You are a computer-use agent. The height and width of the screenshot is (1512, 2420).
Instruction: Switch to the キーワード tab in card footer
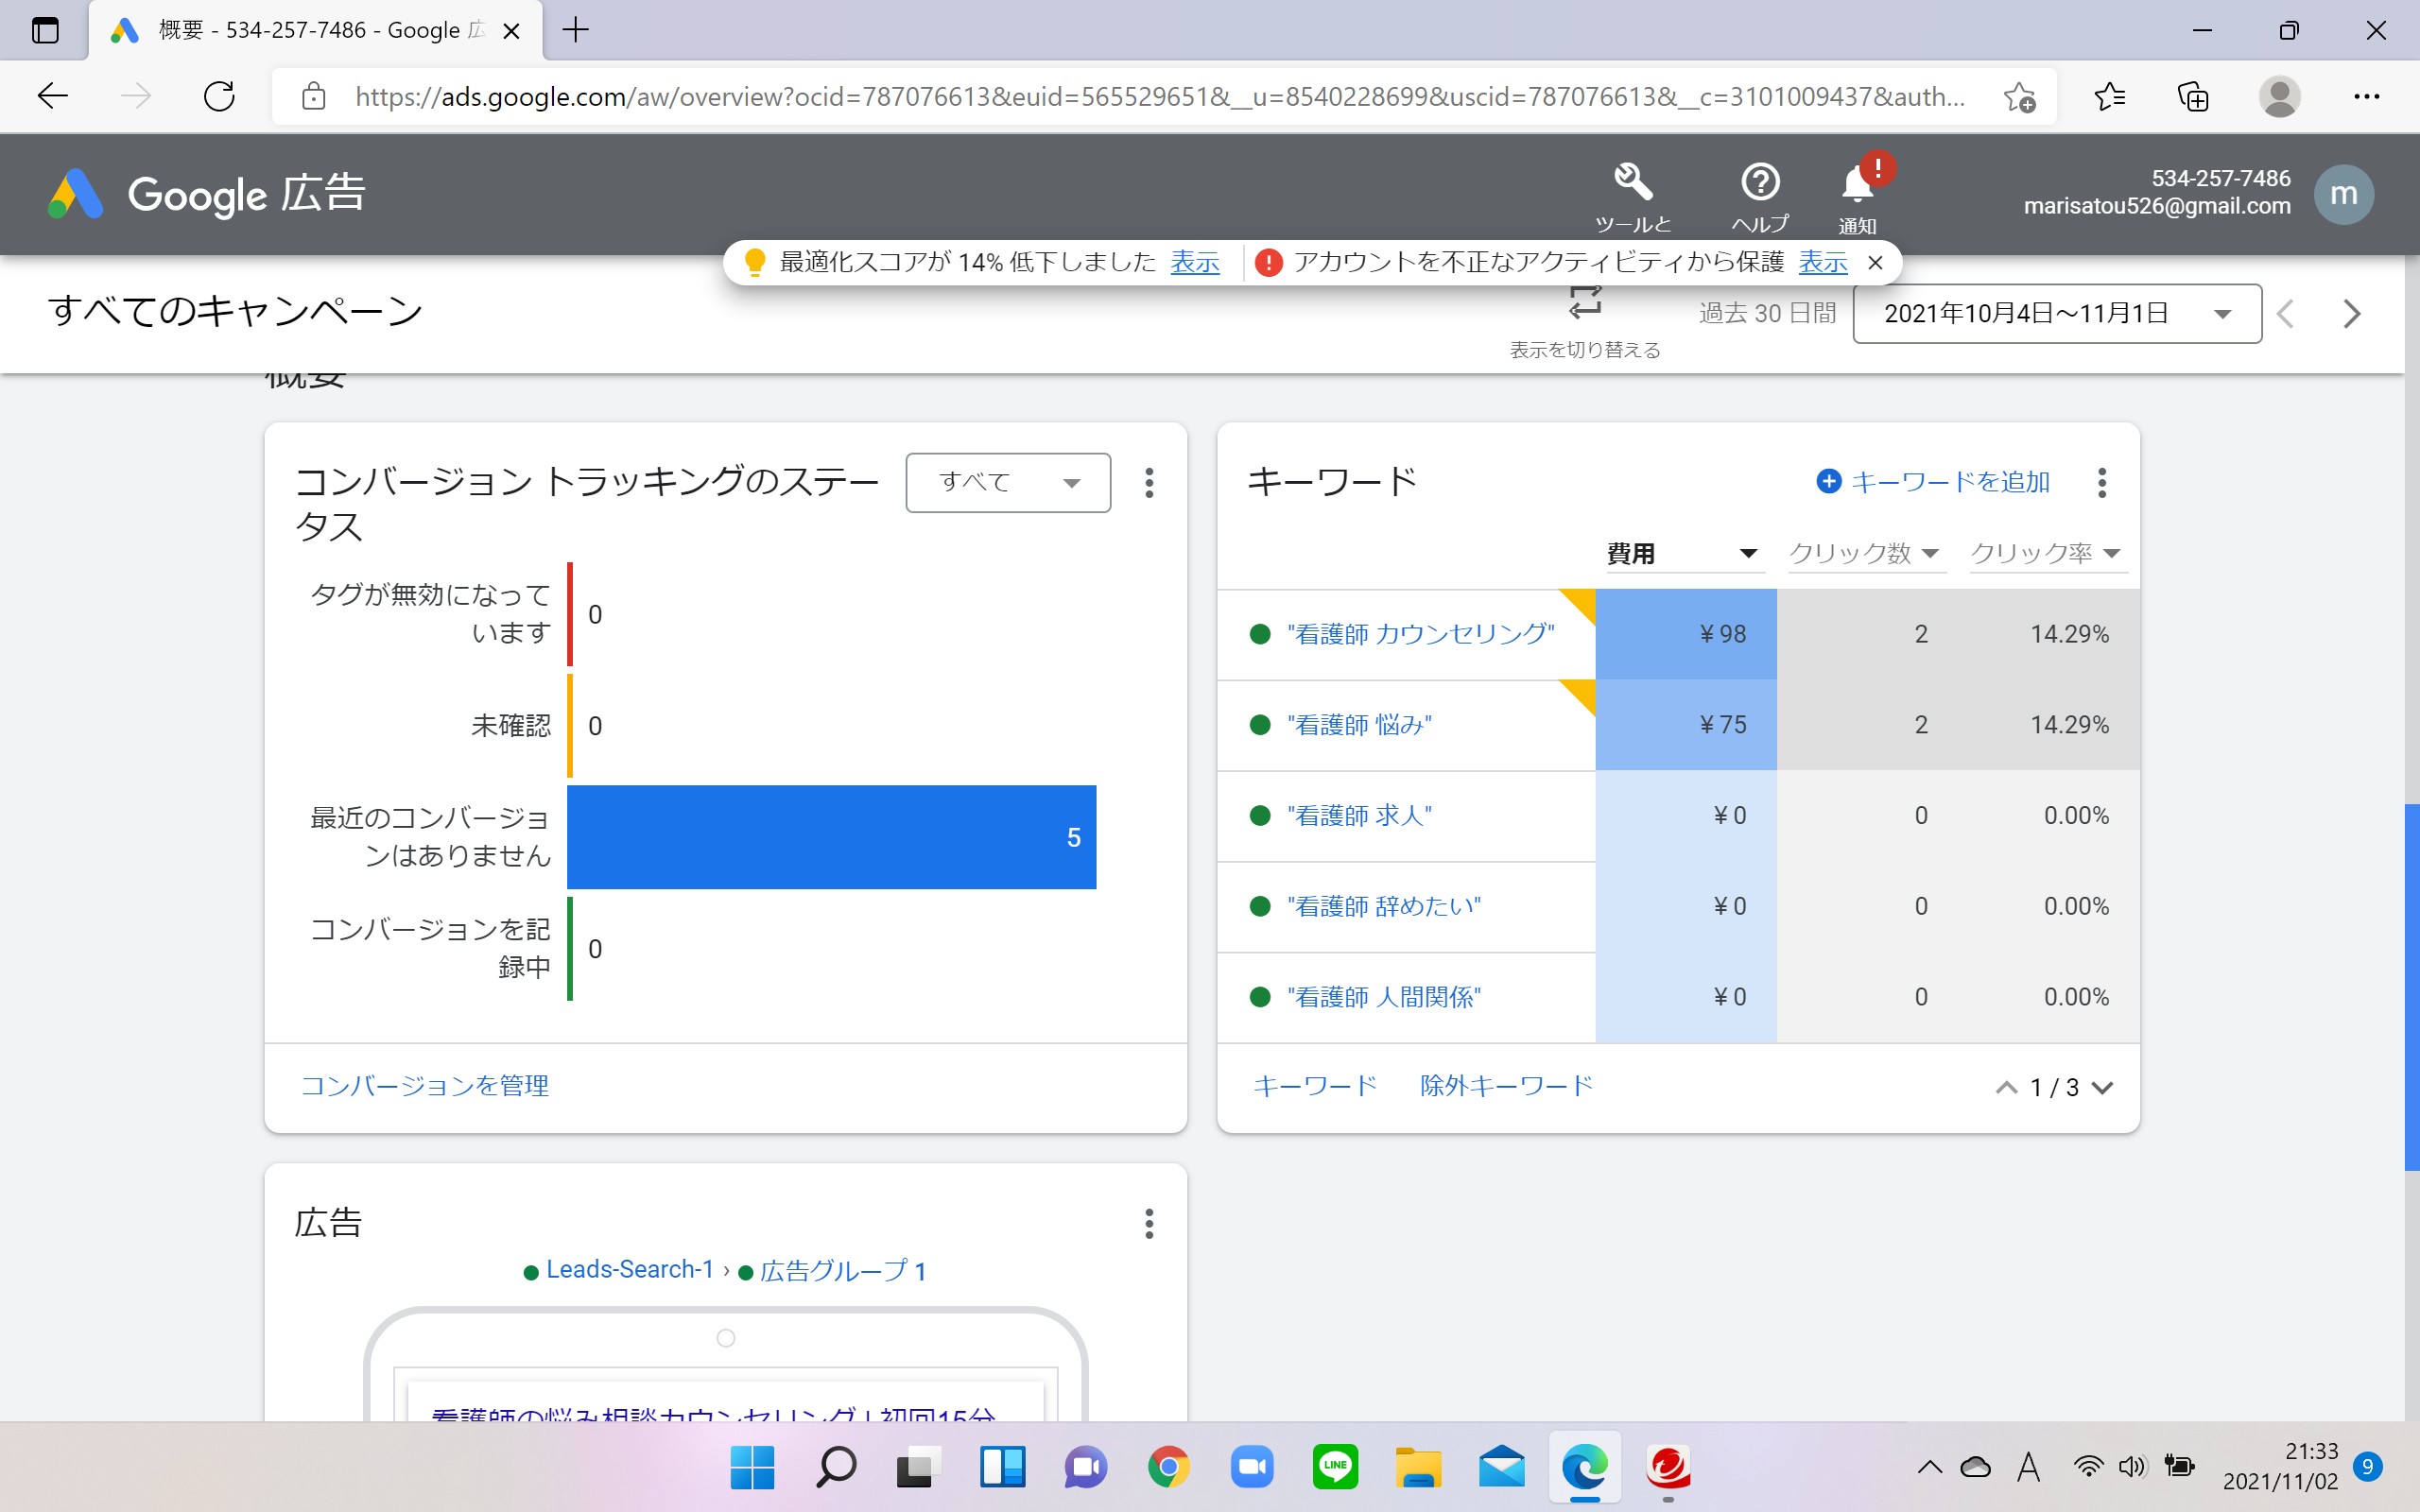click(1315, 1086)
